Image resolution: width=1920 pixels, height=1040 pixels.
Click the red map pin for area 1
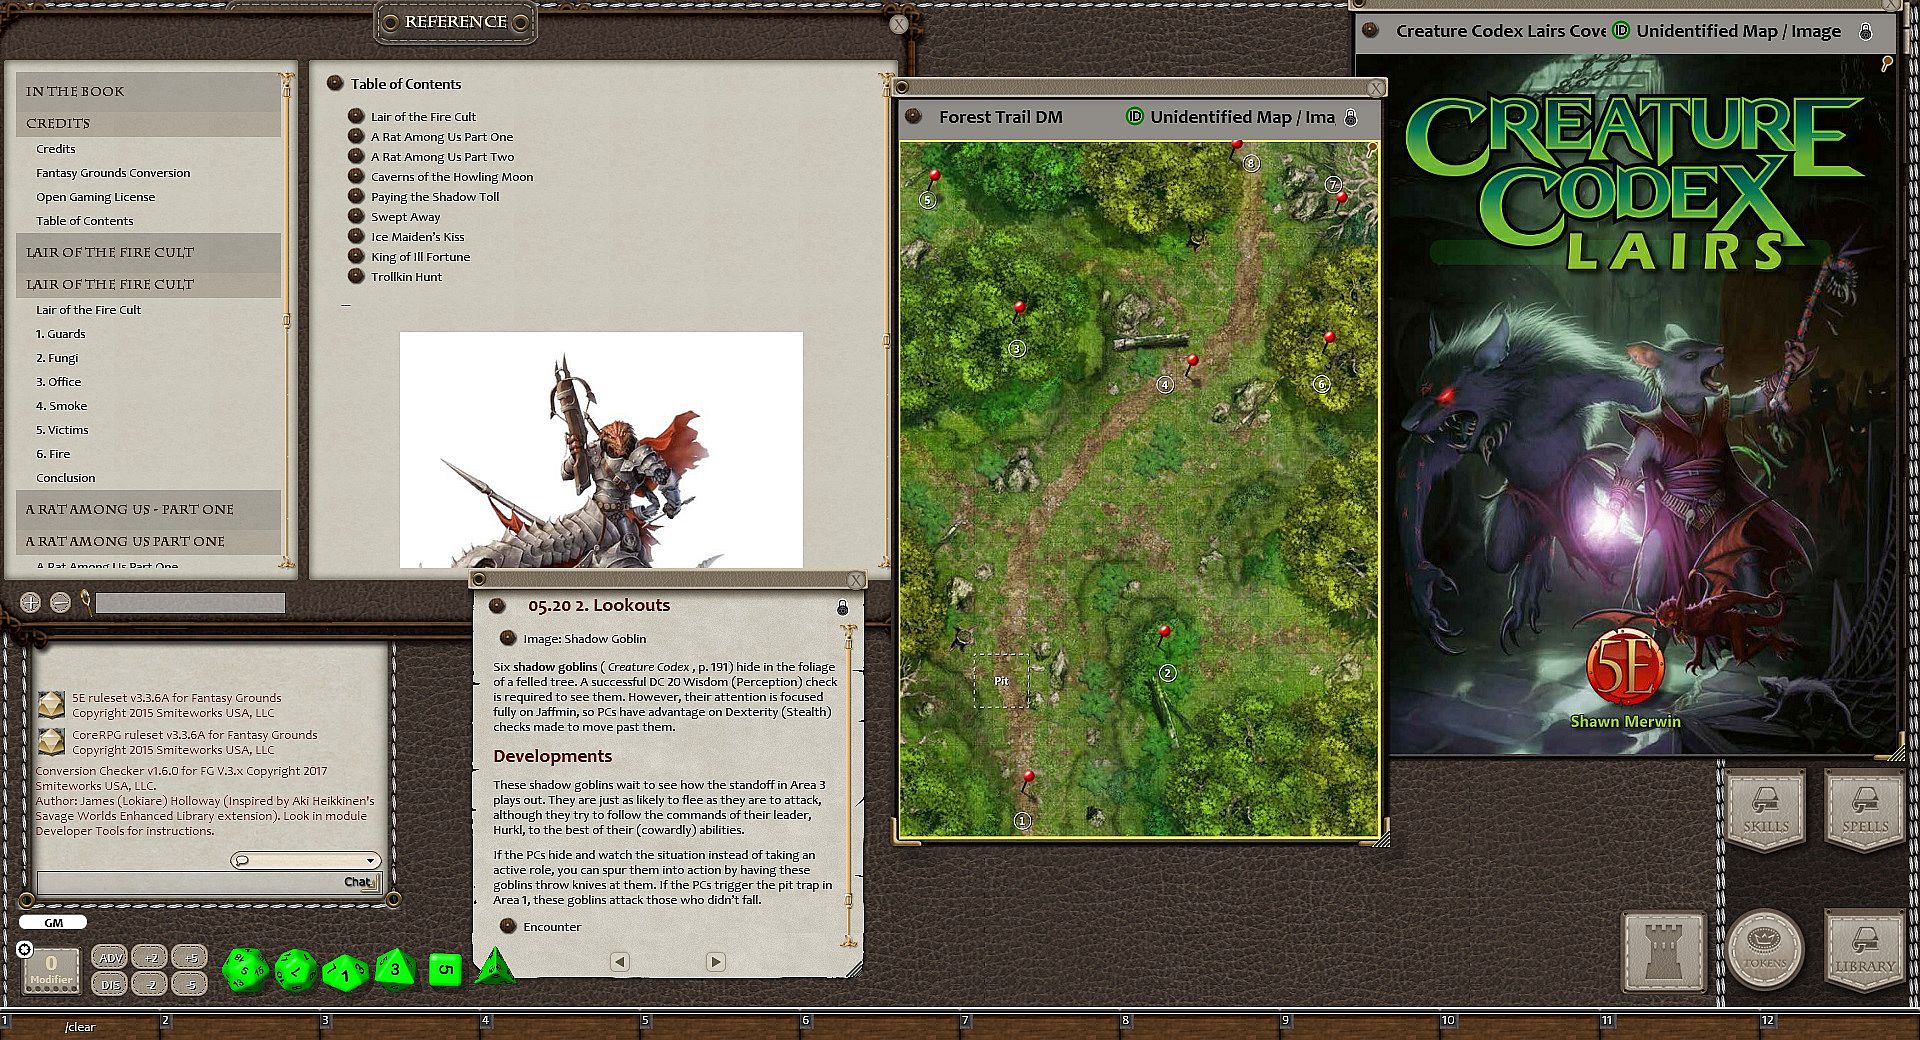click(x=1027, y=779)
